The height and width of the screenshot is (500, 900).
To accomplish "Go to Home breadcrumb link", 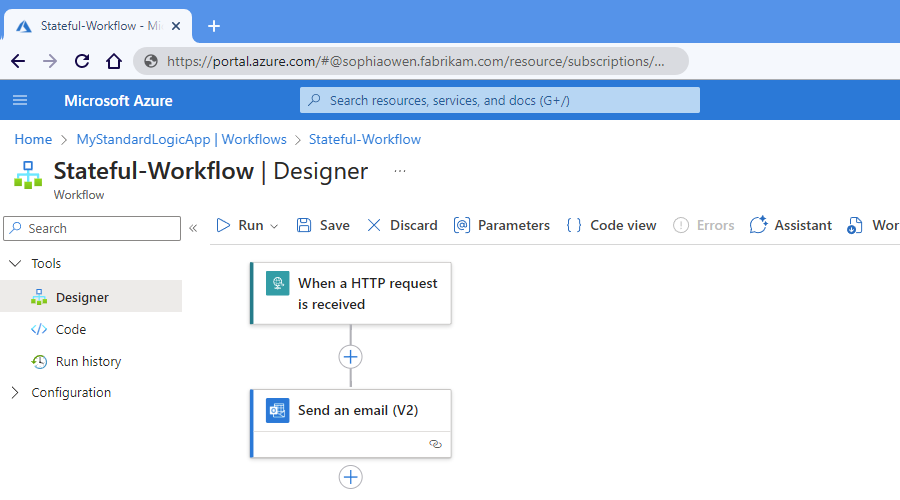I will [x=33, y=139].
